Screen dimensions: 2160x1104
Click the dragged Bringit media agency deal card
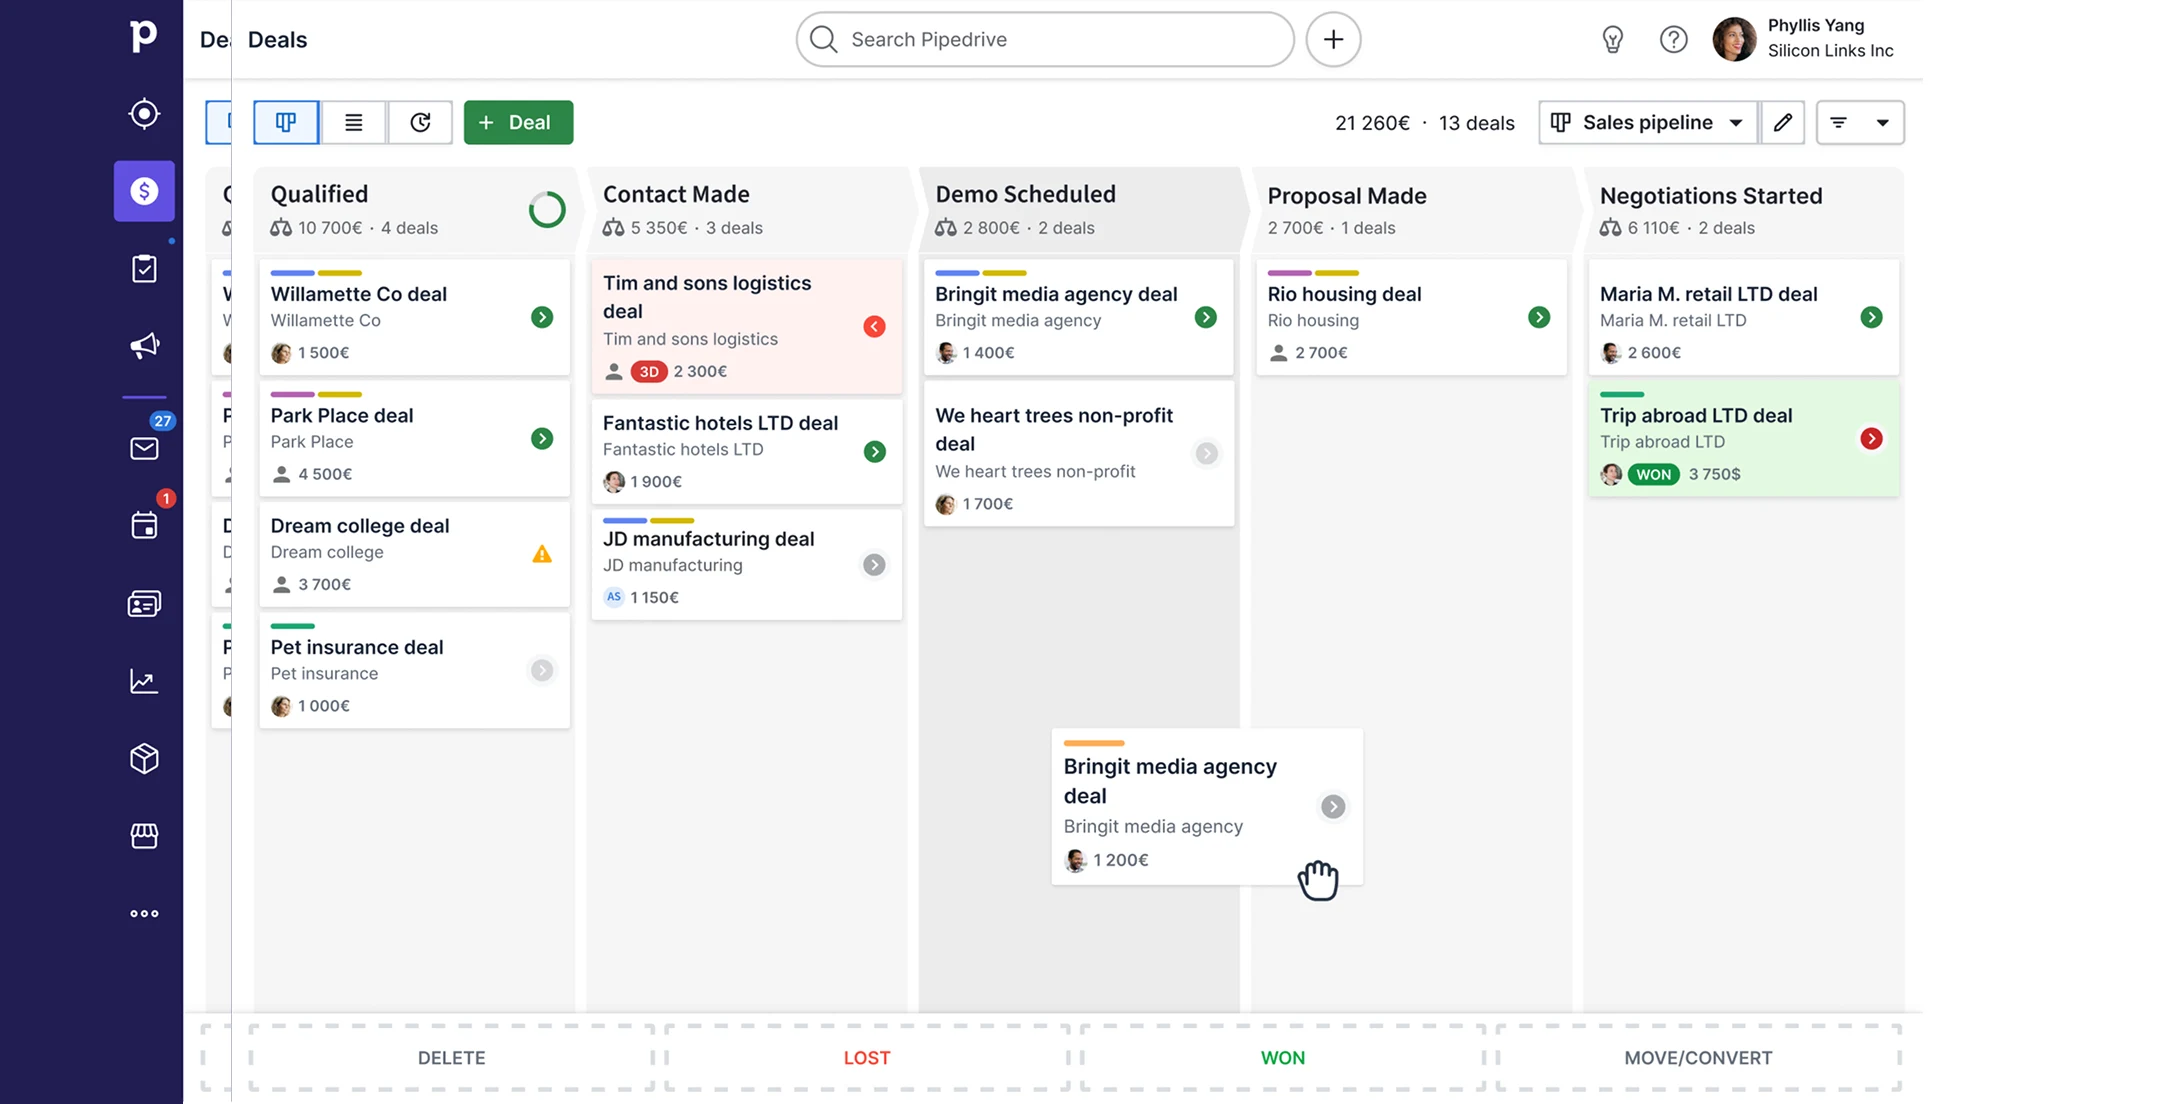(x=1206, y=806)
